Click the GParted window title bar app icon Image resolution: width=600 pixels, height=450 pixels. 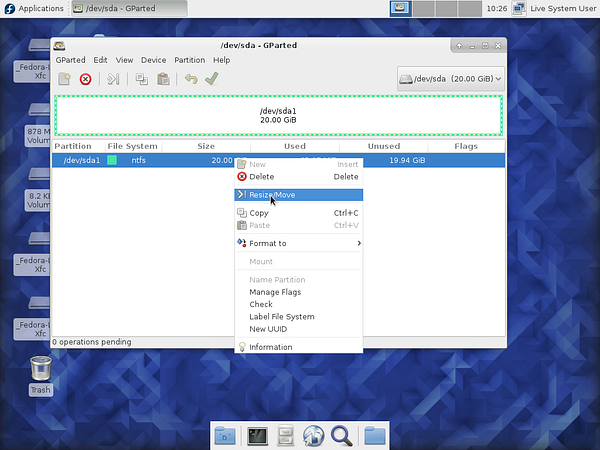(x=59, y=46)
